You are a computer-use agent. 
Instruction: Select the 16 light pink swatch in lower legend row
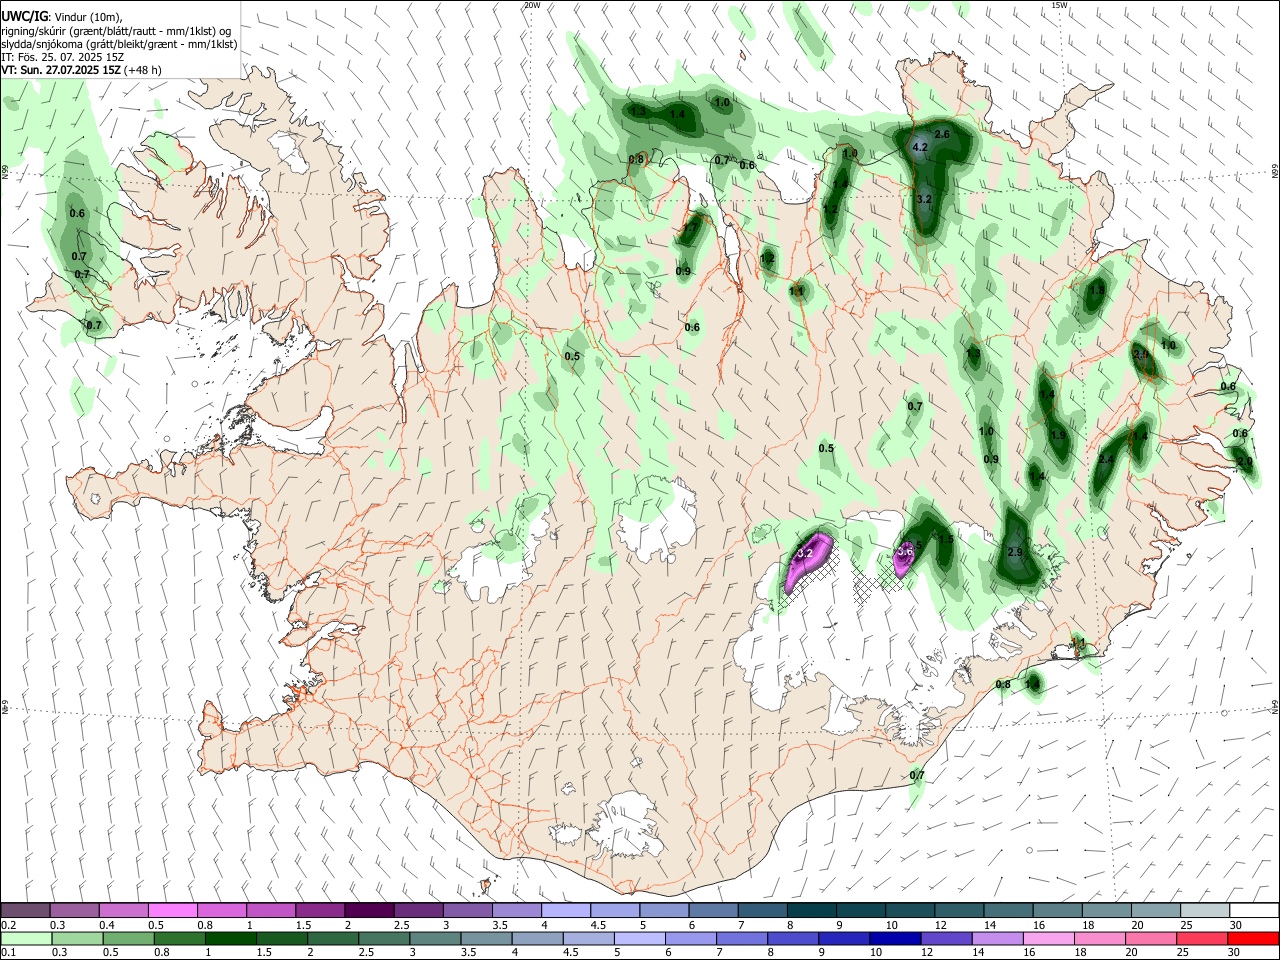click(x=1047, y=938)
